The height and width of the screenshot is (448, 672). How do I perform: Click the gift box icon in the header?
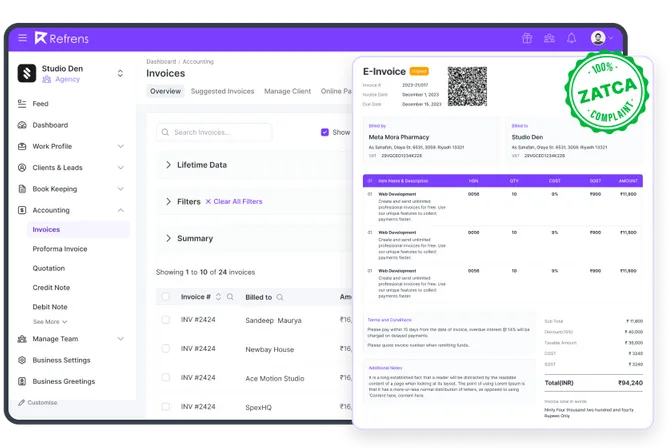click(527, 38)
